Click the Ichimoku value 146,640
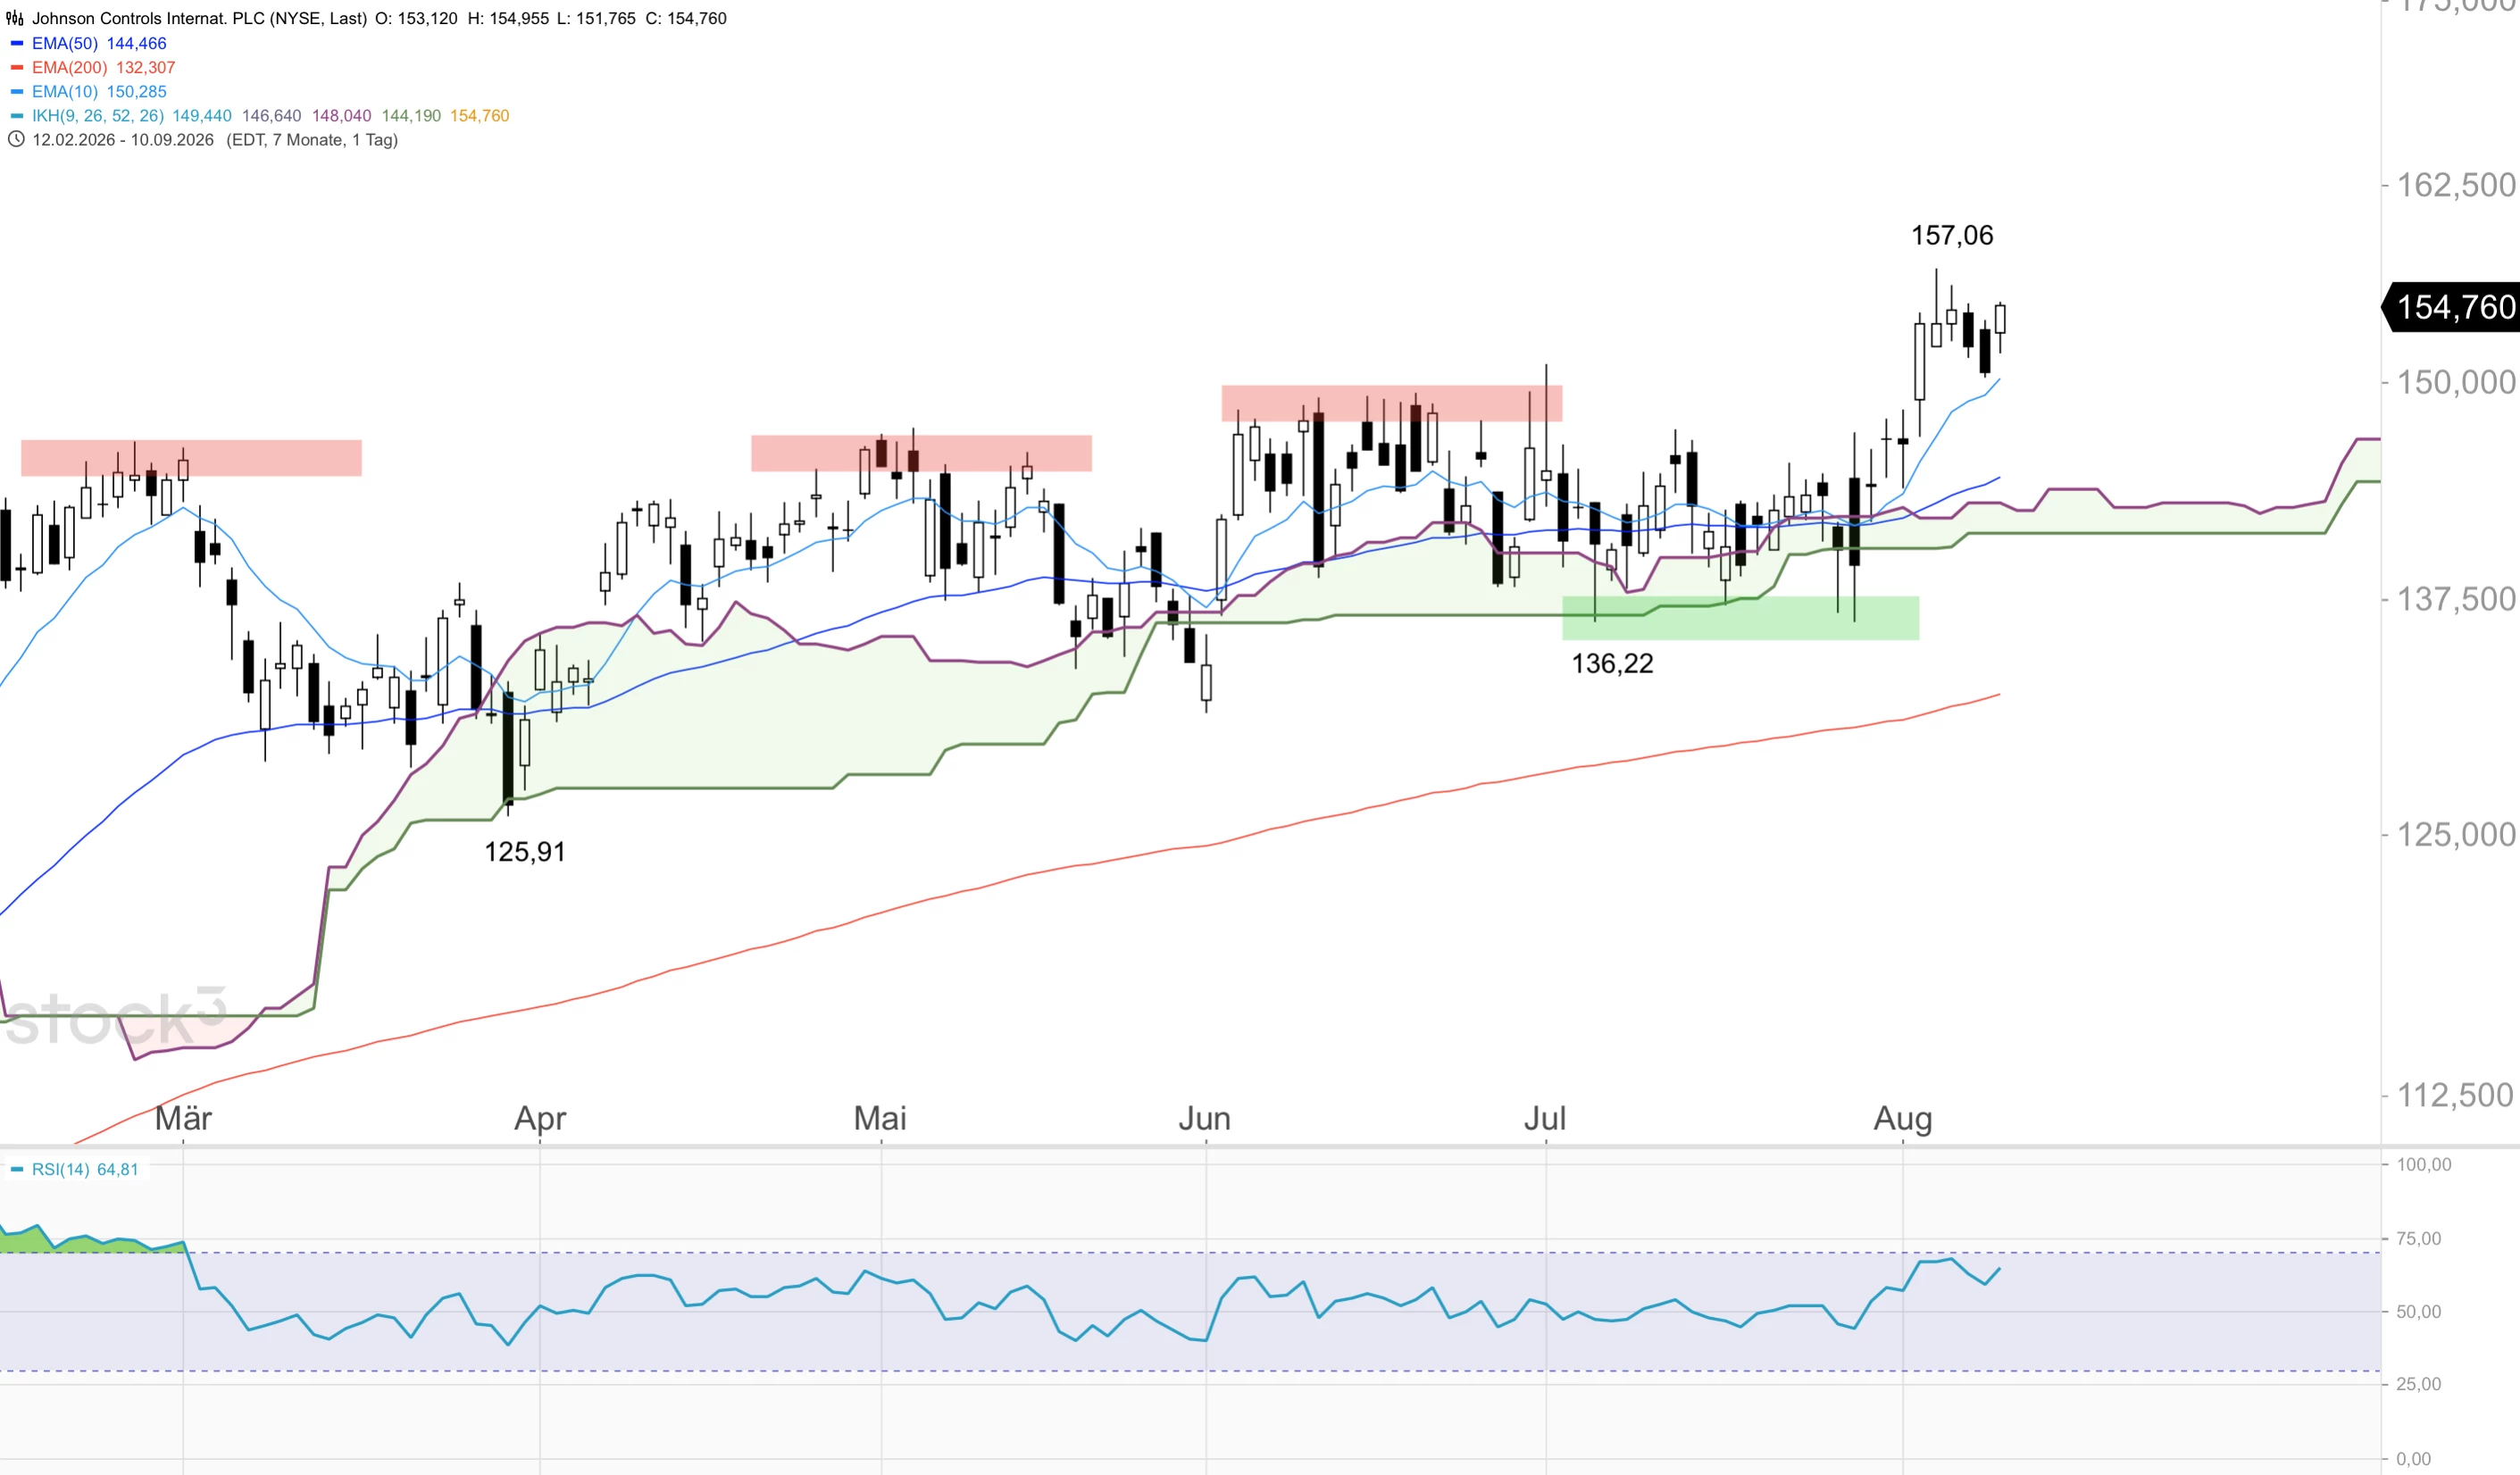Image resolution: width=2520 pixels, height=1475 pixels. pyautogui.click(x=272, y=116)
